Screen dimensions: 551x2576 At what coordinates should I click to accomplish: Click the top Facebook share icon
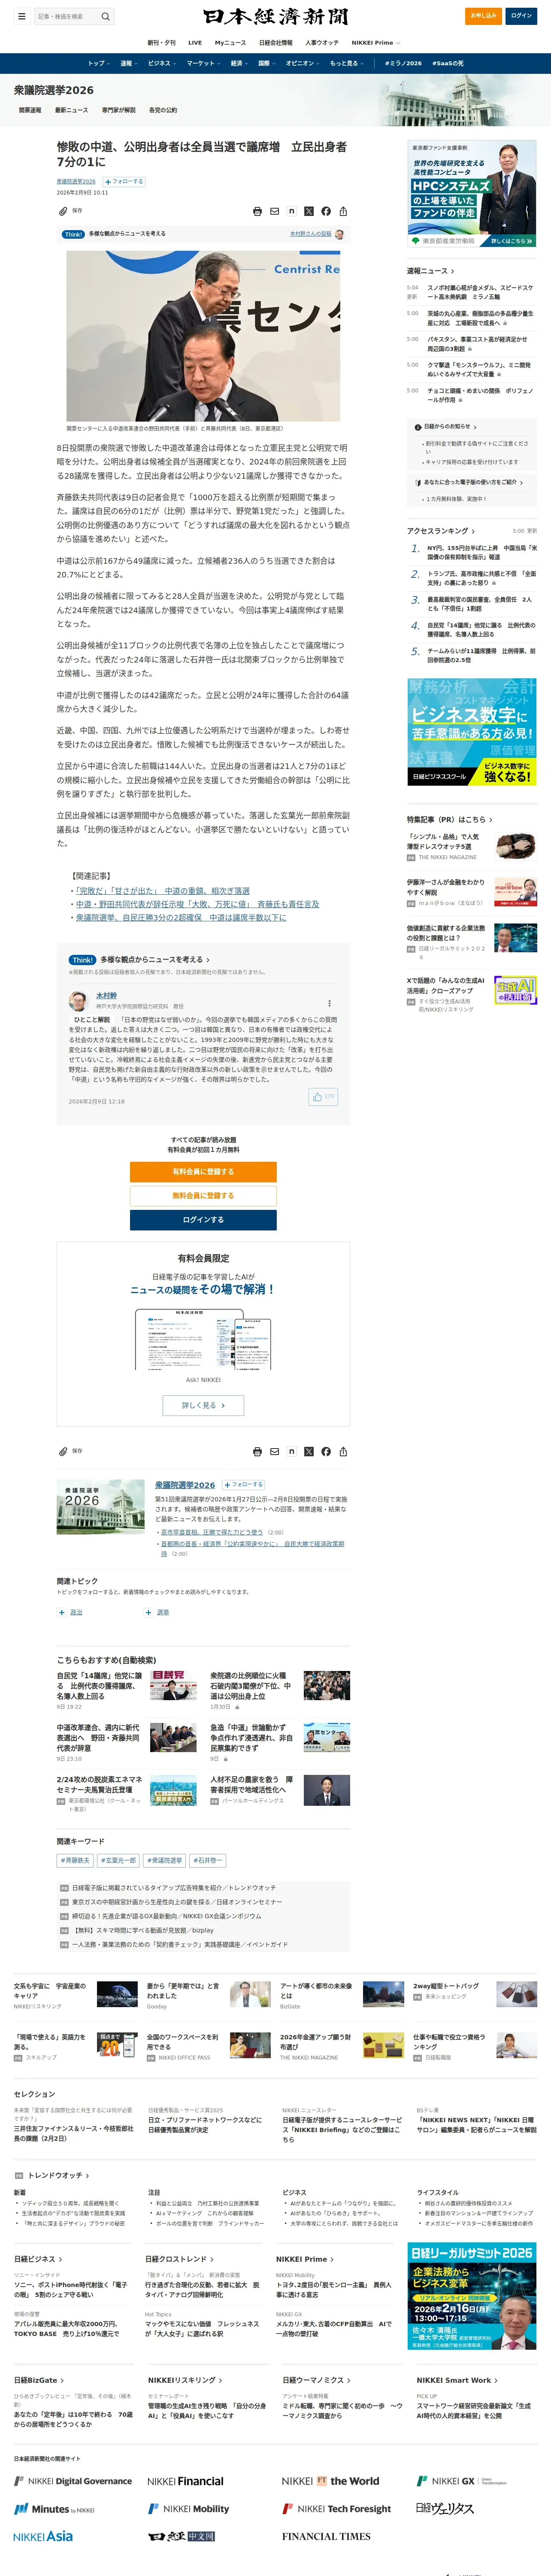326,211
